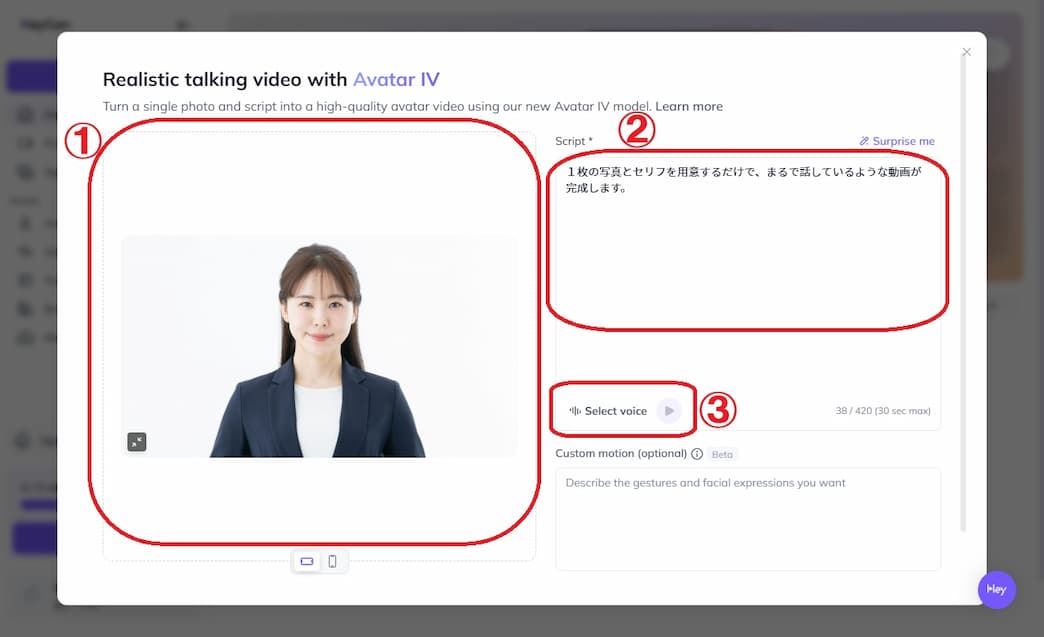Play the voice preview
Image resolution: width=1044 pixels, height=637 pixels.
point(669,411)
